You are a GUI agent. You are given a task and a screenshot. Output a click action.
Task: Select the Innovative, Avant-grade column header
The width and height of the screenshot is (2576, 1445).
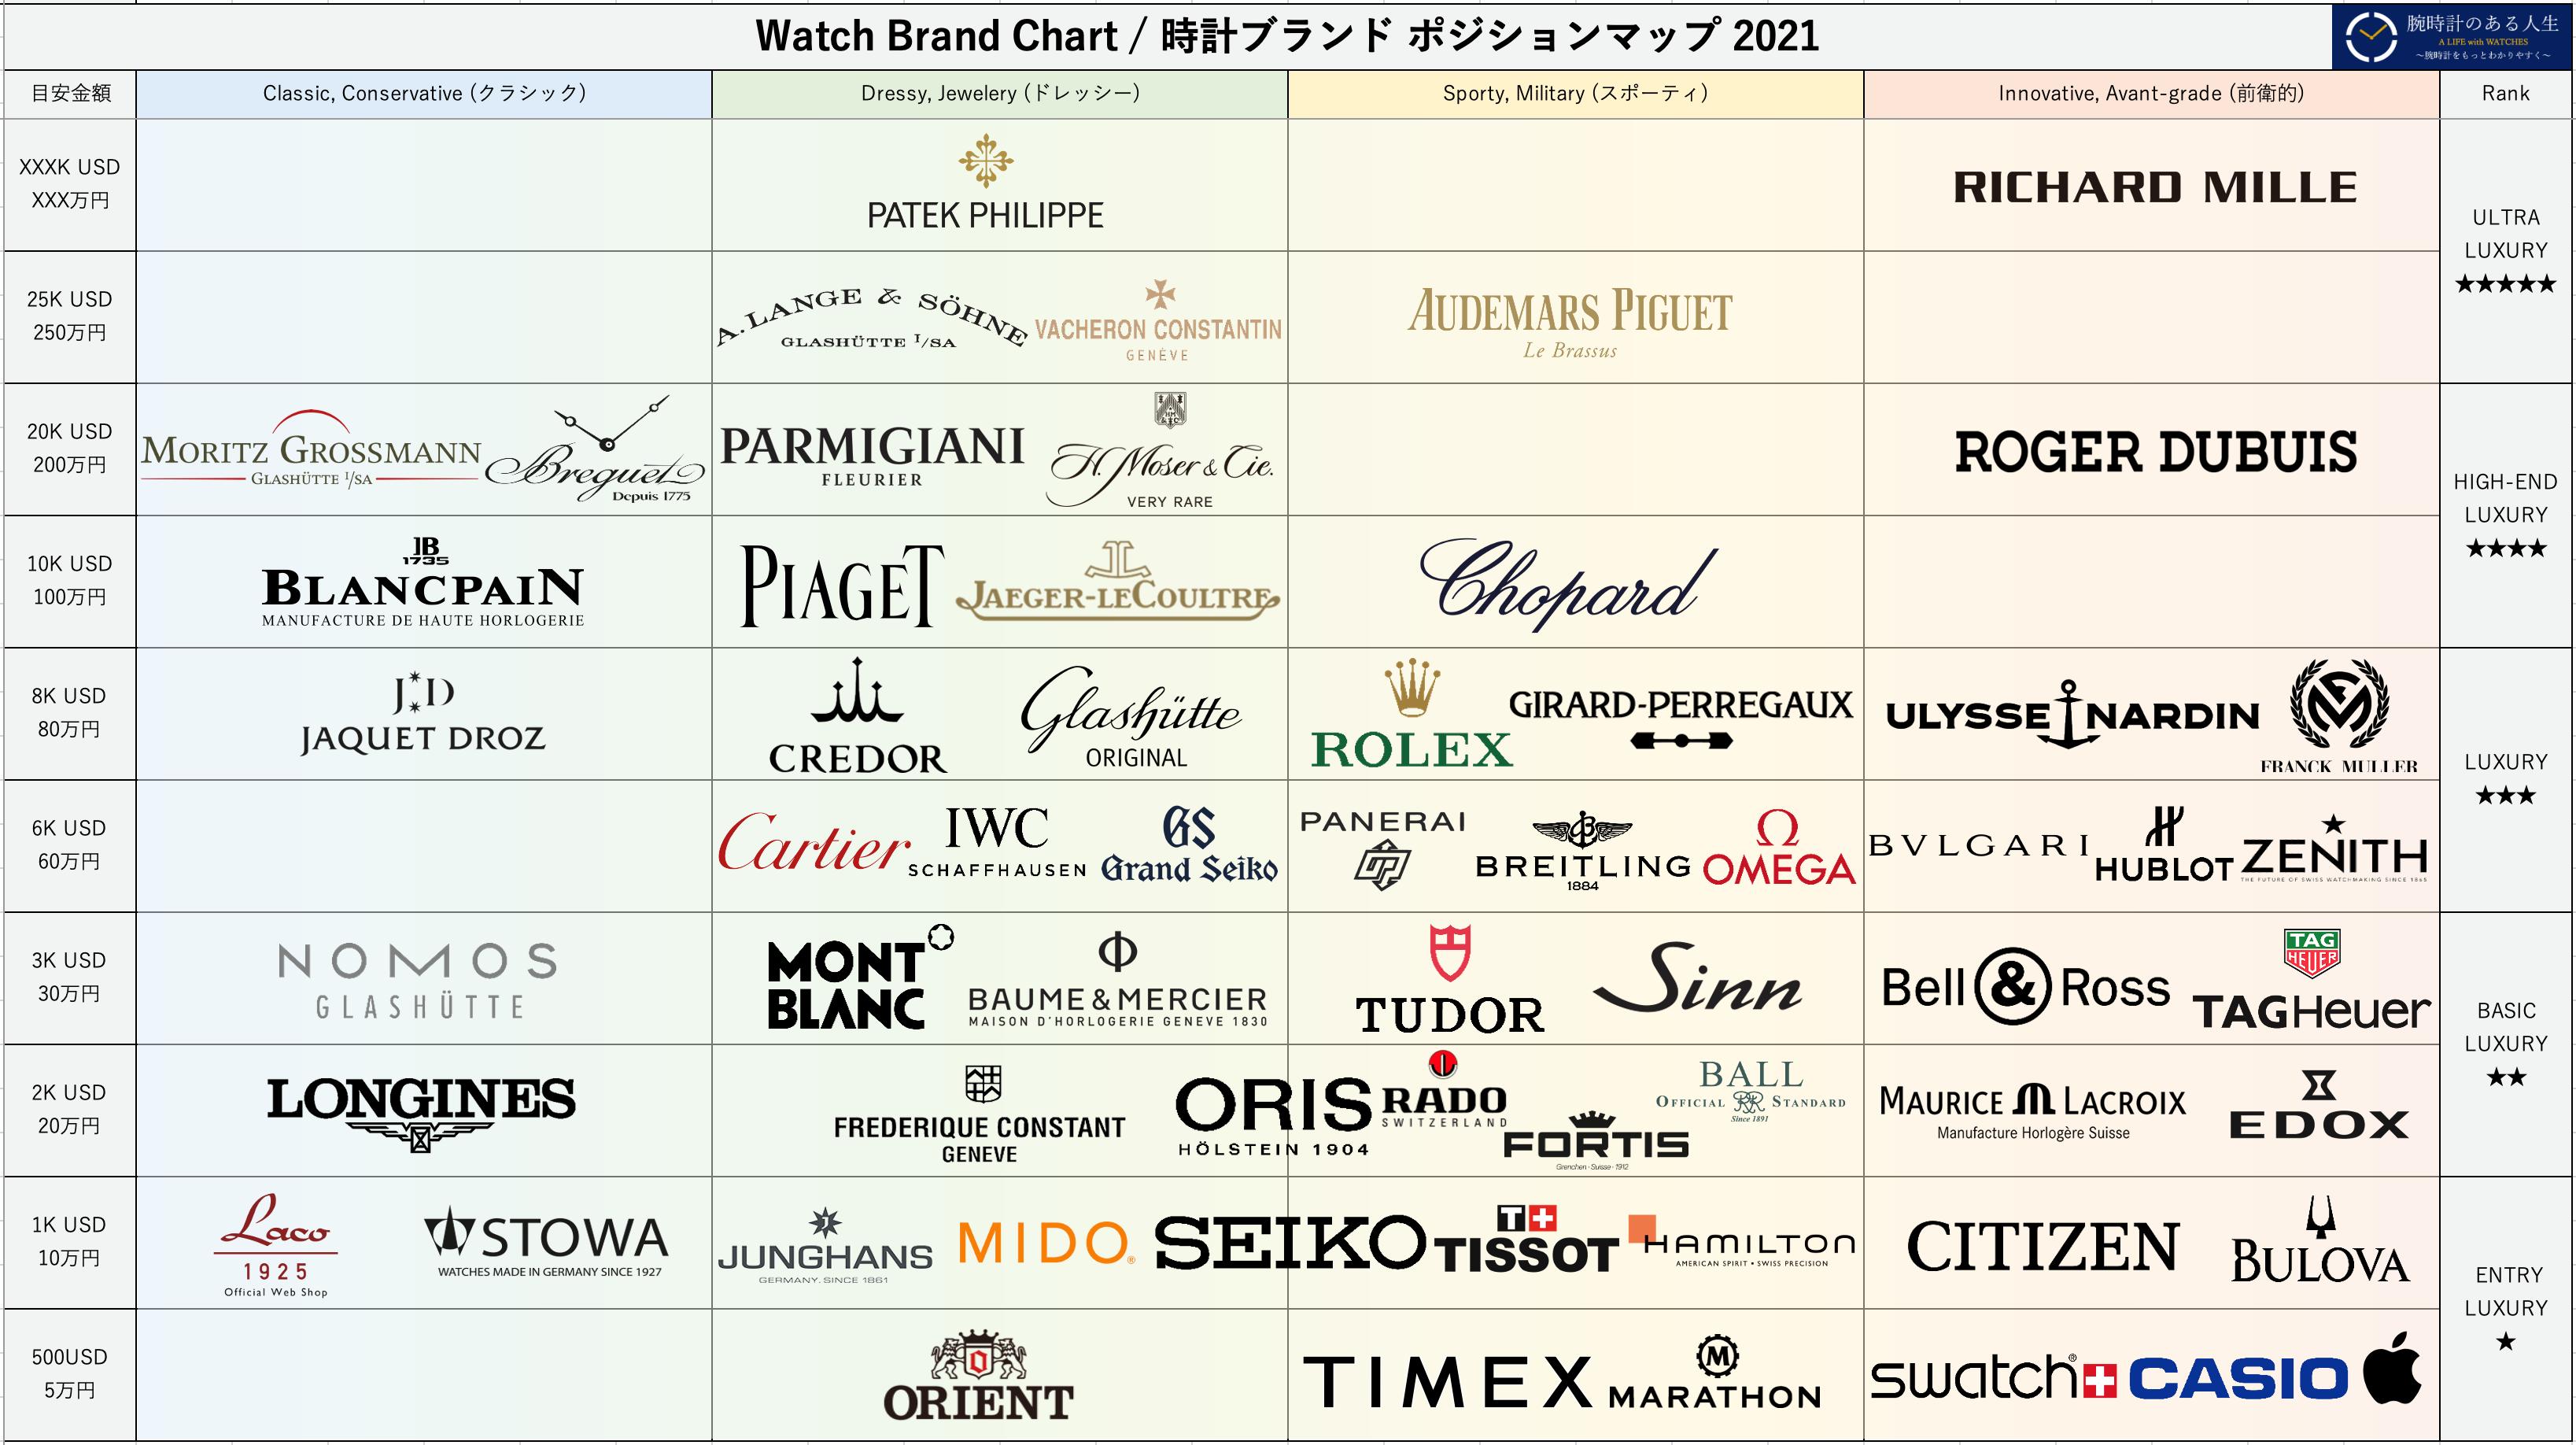tap(2151, 94)
